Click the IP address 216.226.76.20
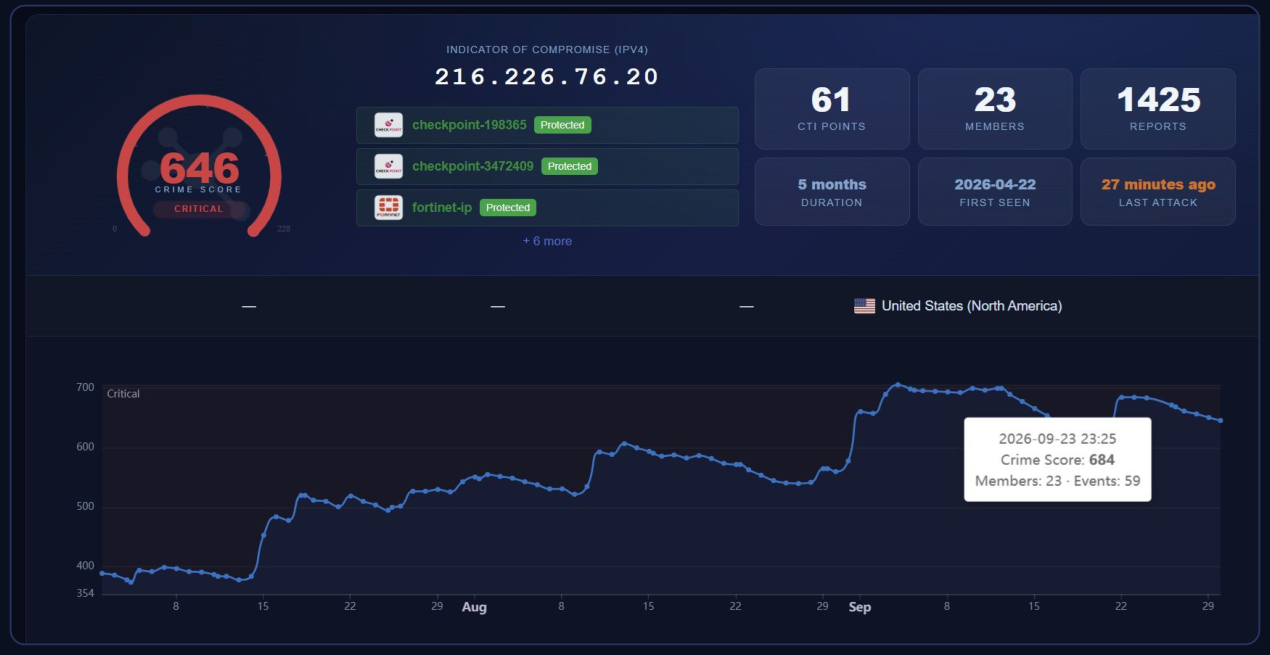 point(547,77)
